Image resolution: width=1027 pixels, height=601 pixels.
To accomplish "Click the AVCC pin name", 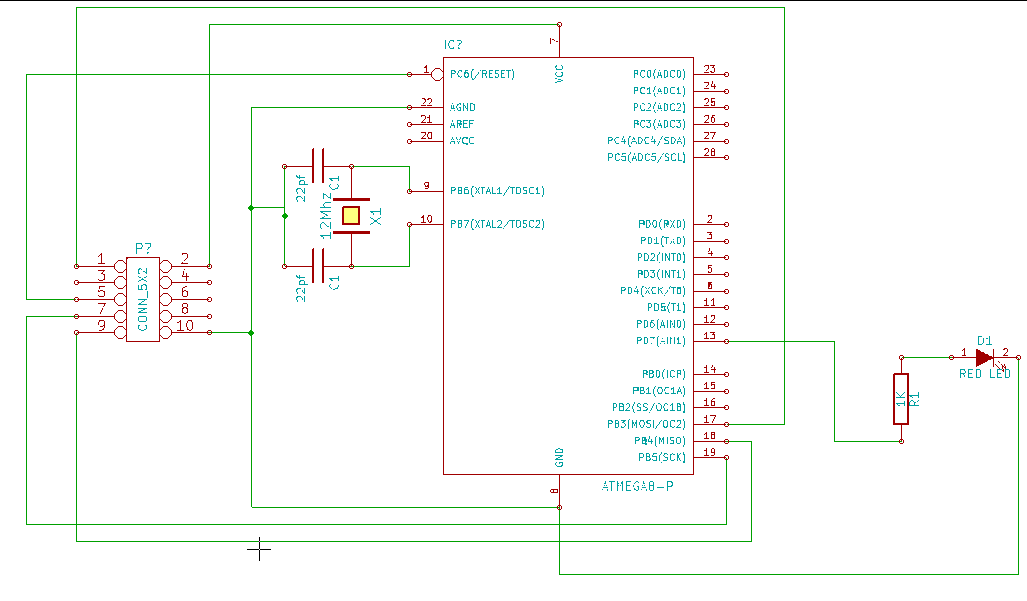I will click(x=462, y=141).
